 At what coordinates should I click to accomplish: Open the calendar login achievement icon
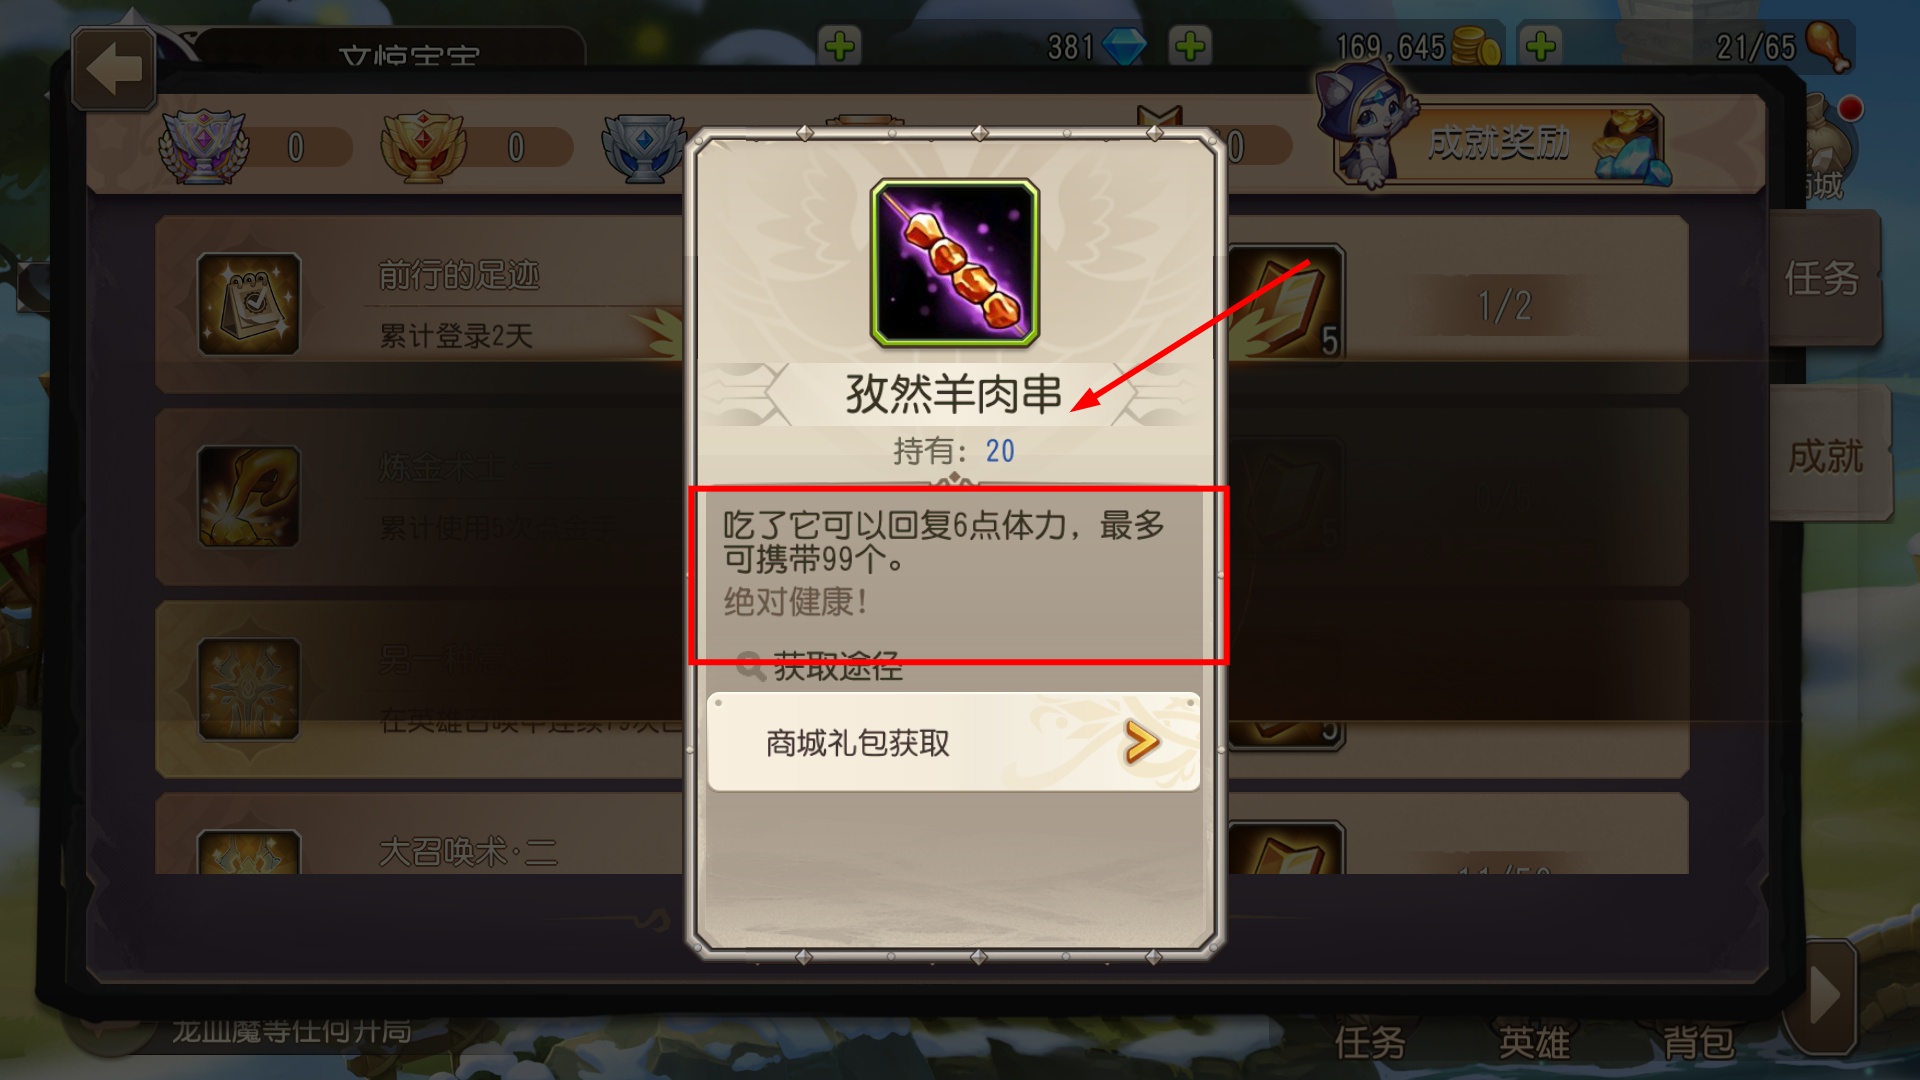(249, 304)
